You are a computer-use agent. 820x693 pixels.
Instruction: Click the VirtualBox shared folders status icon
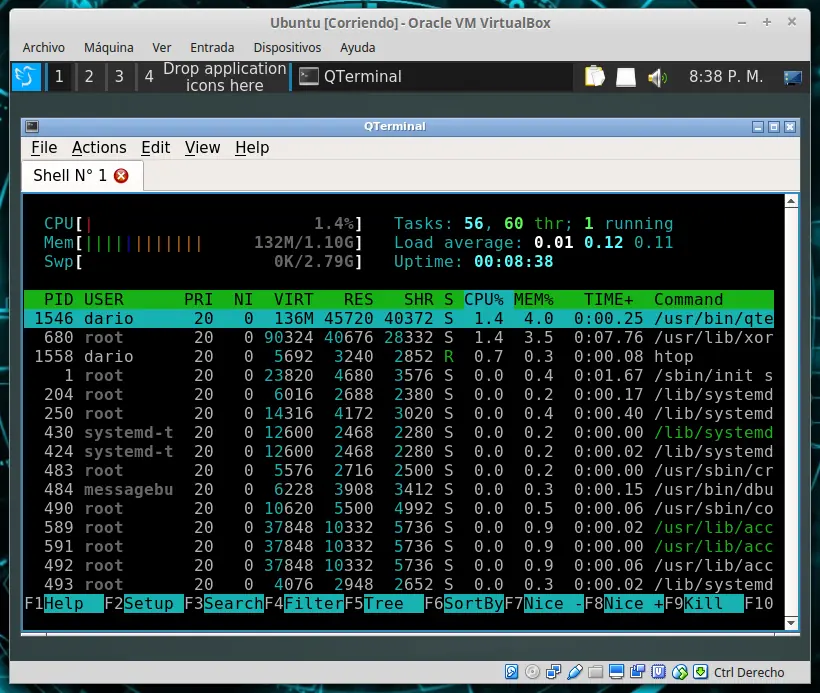click(595, 672)
